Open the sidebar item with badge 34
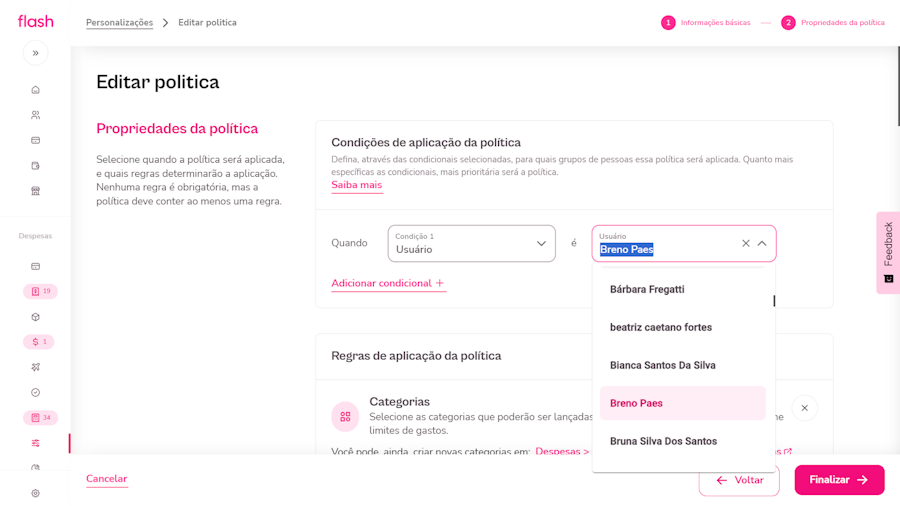The width and height of the screenshot is (900, 506). (40, 418)
